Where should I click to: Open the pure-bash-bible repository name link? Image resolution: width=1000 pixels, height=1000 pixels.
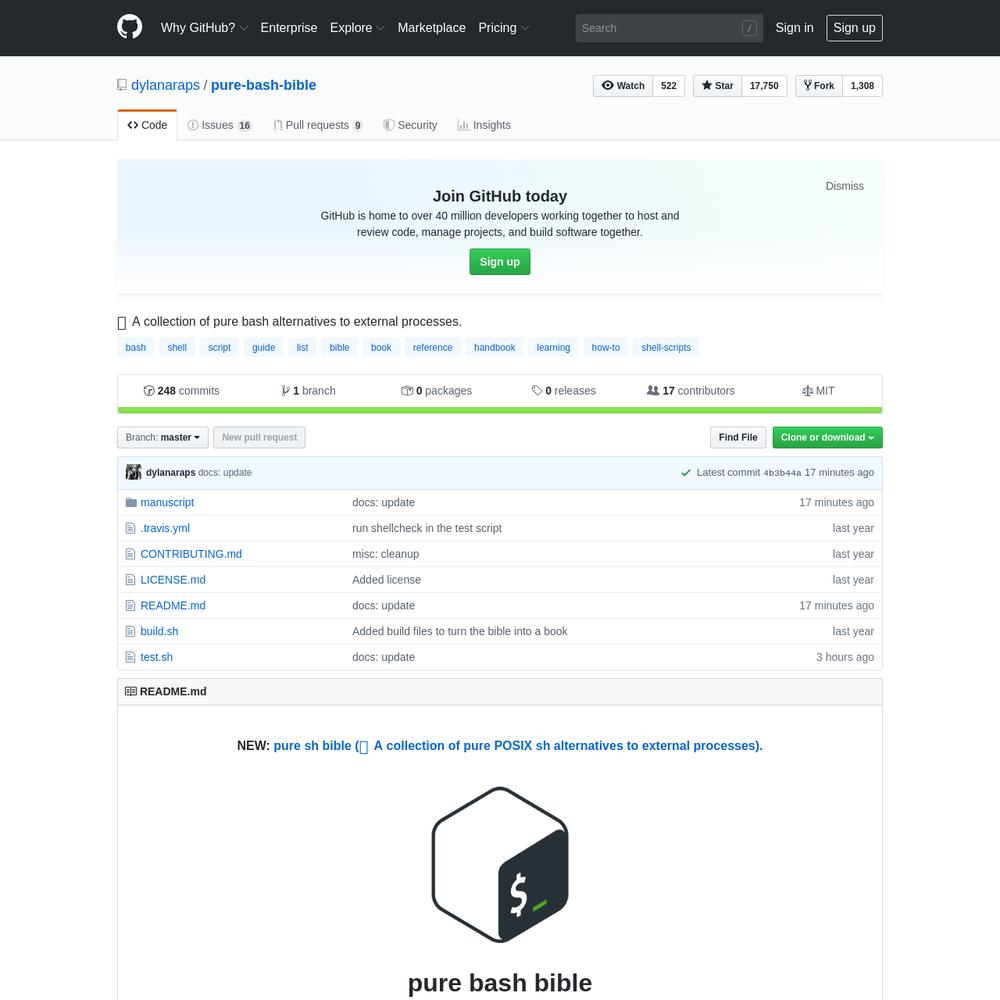pos(263,85)
